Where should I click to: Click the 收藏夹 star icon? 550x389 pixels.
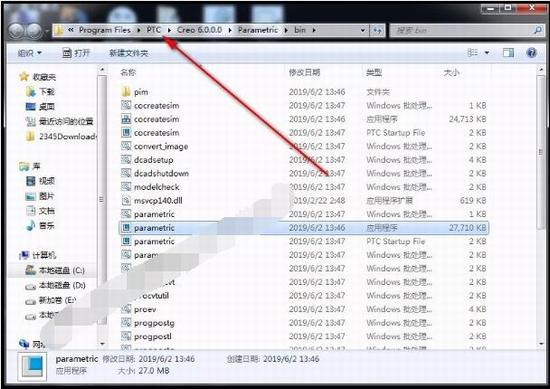pos(24,76)
